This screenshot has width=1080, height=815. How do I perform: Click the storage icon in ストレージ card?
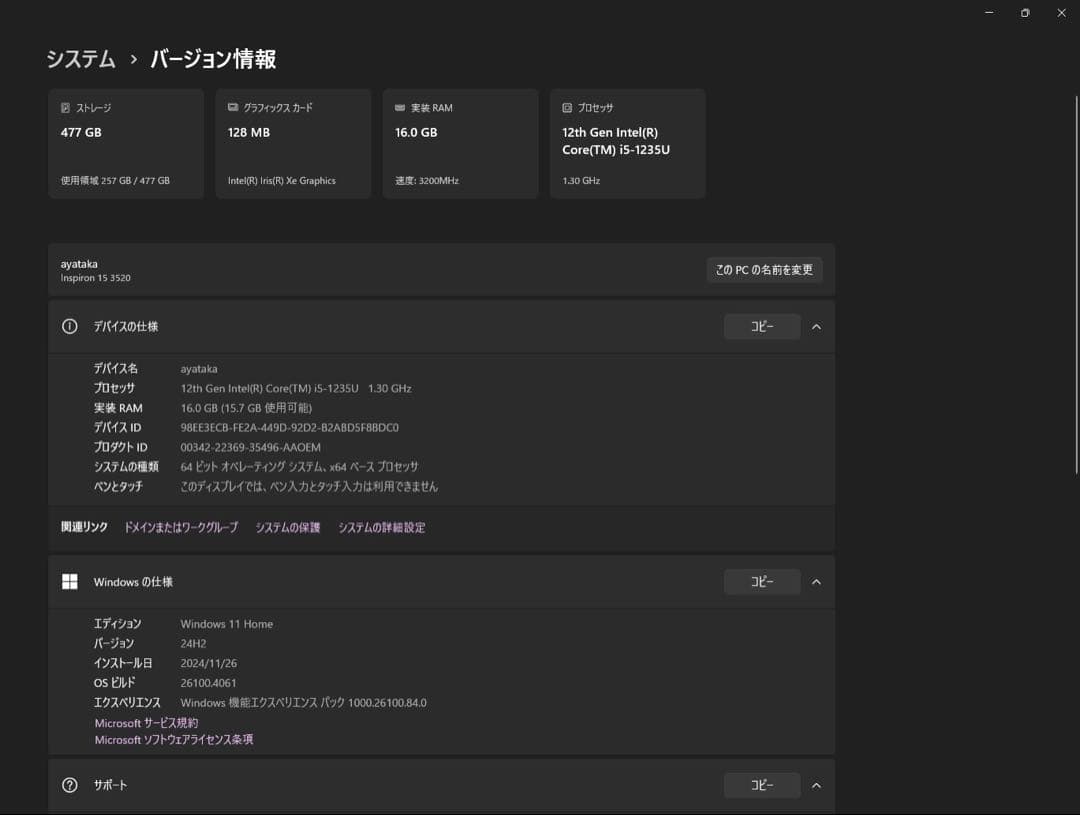(x=66, y=108)
